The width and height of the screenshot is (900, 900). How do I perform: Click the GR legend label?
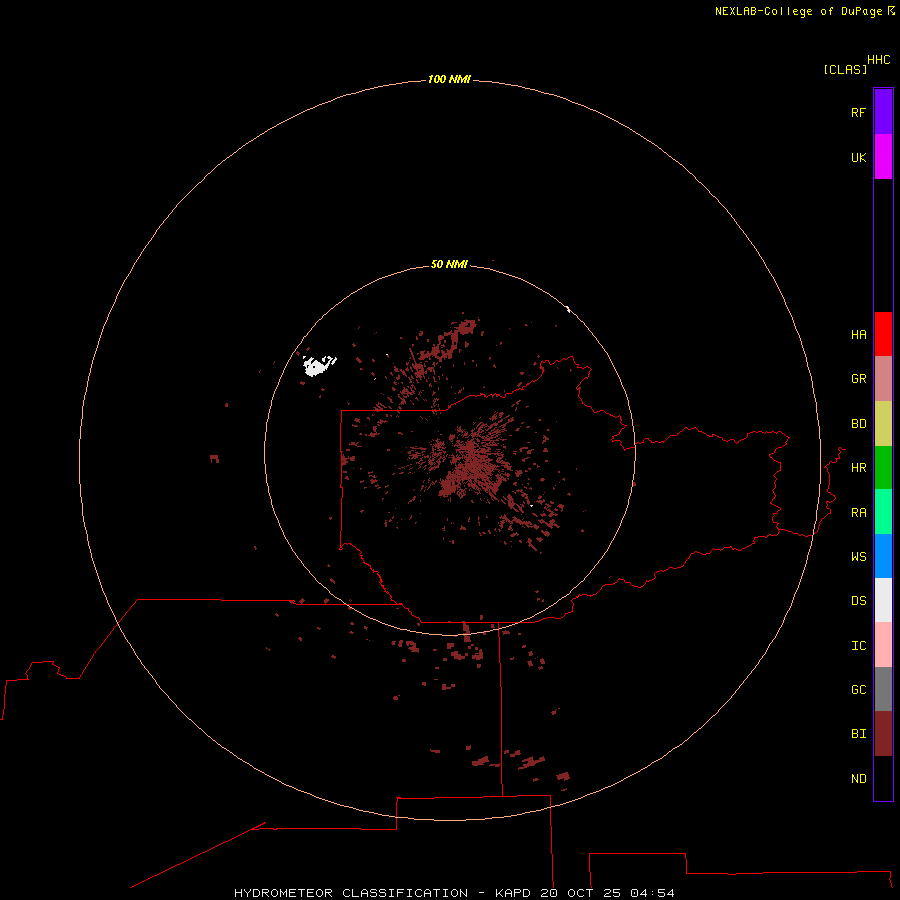point(858,379)
